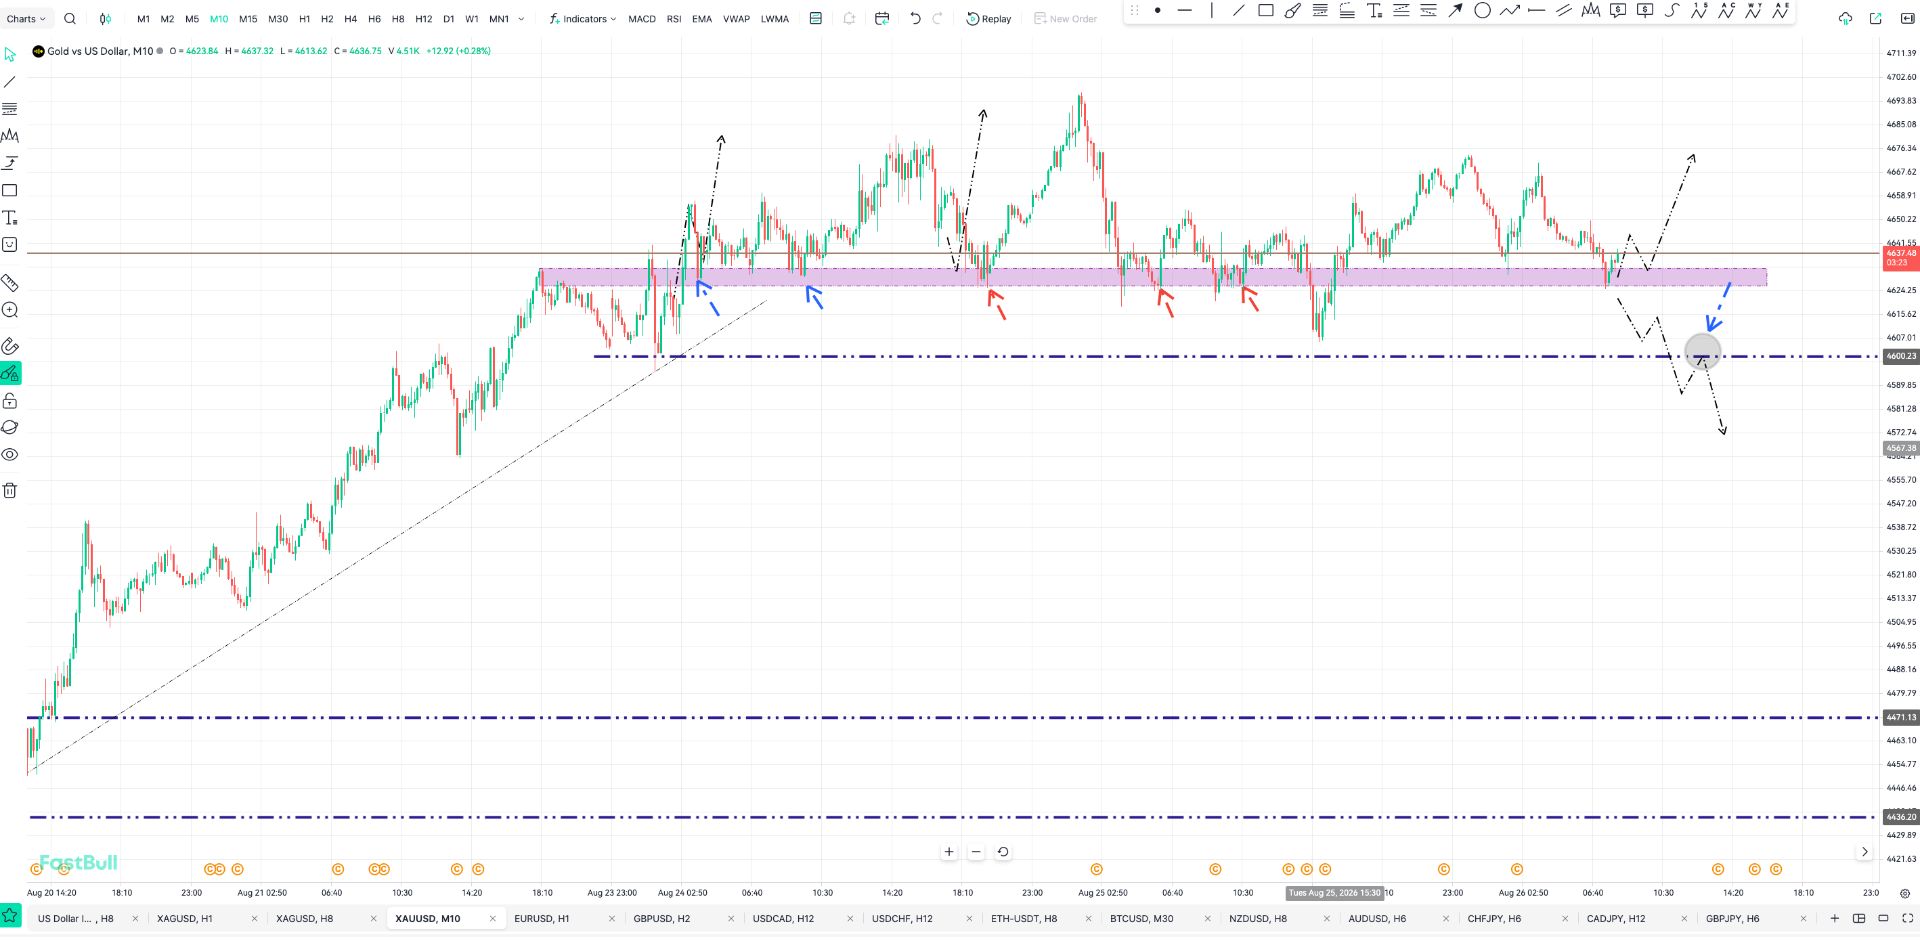1920x941 pixels.
Task: Change the multi-chart layout
Action: coord(1859,918)
